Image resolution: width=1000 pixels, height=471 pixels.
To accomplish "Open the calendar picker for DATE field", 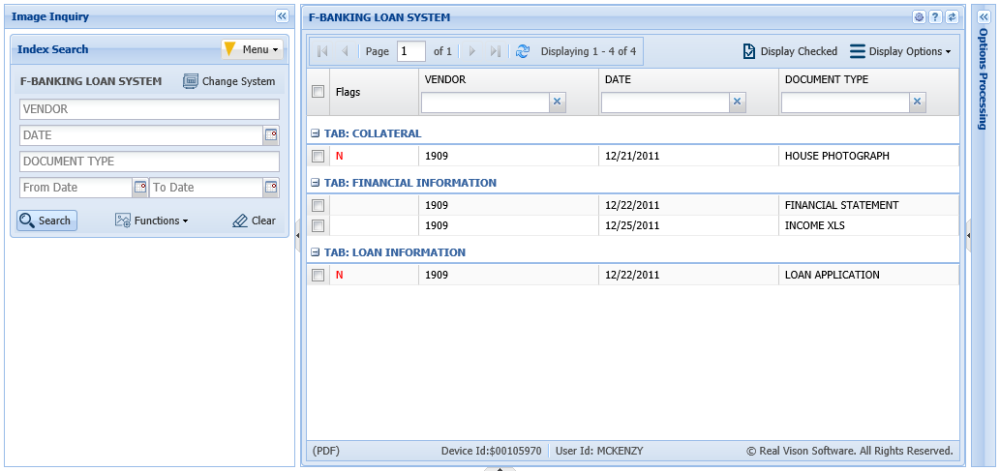I will (271, 135).
